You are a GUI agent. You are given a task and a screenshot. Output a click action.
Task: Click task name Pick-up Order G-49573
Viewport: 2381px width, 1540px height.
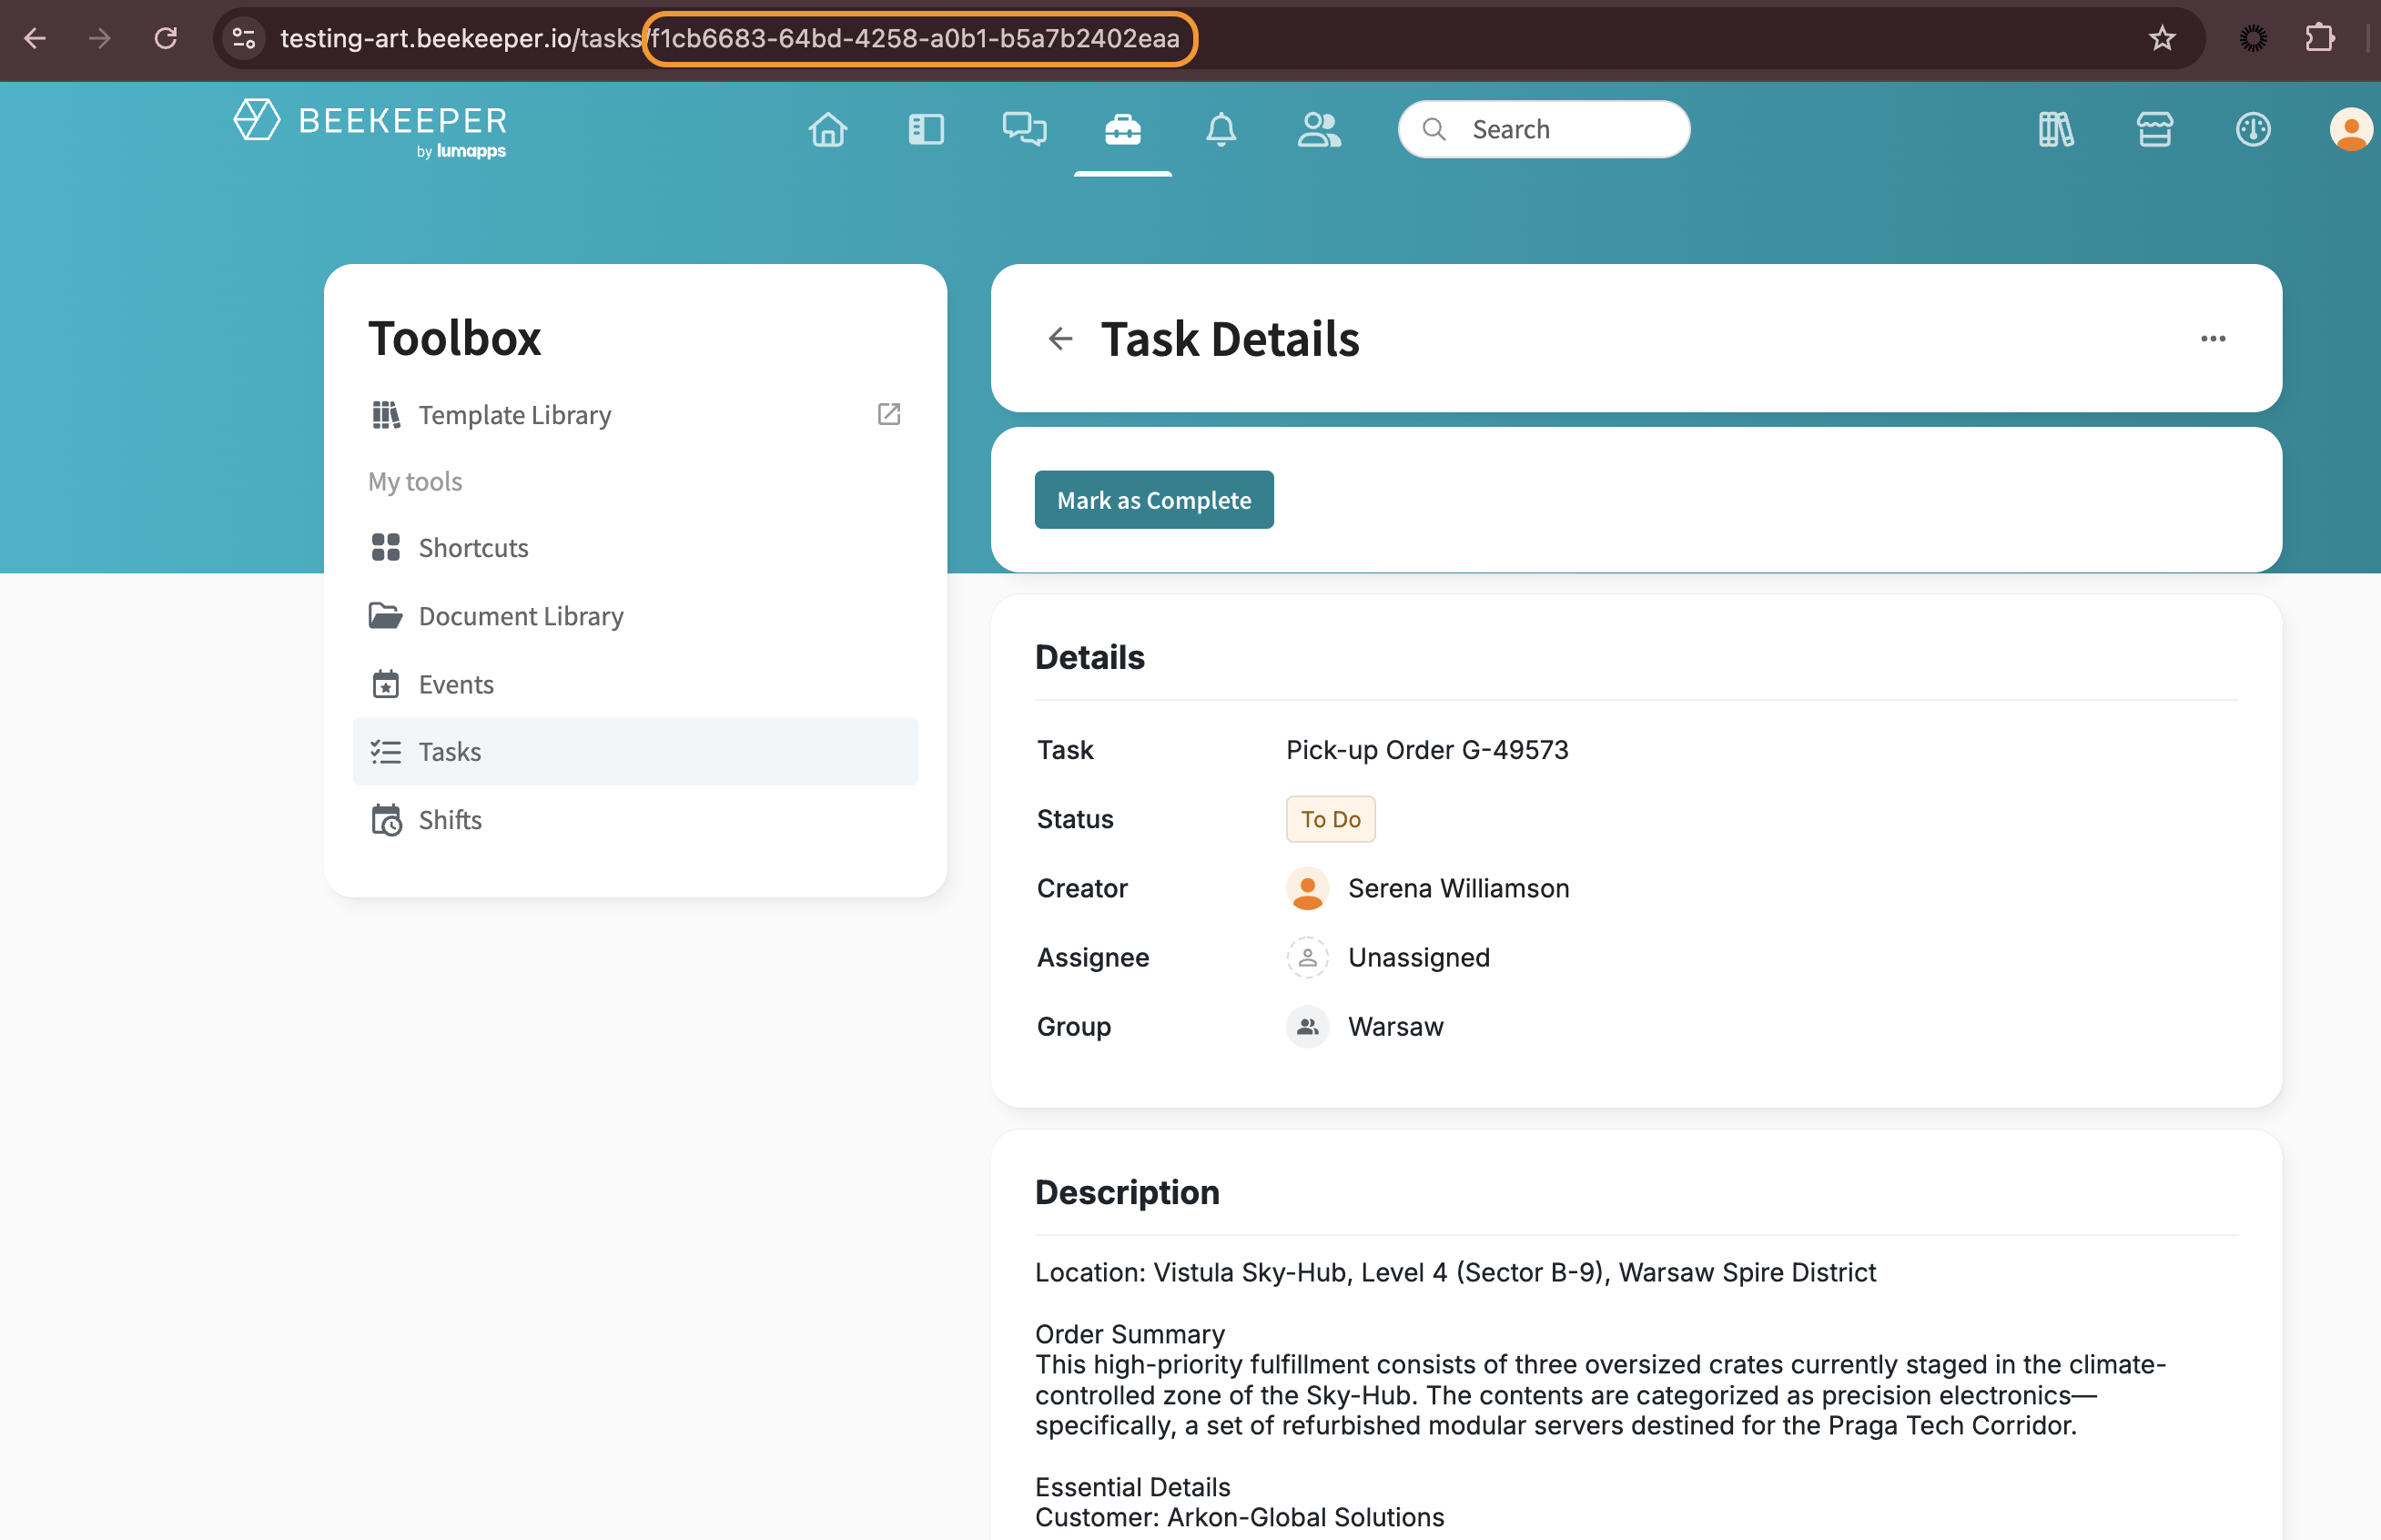pyautogui.click(x=1427, y=750)
